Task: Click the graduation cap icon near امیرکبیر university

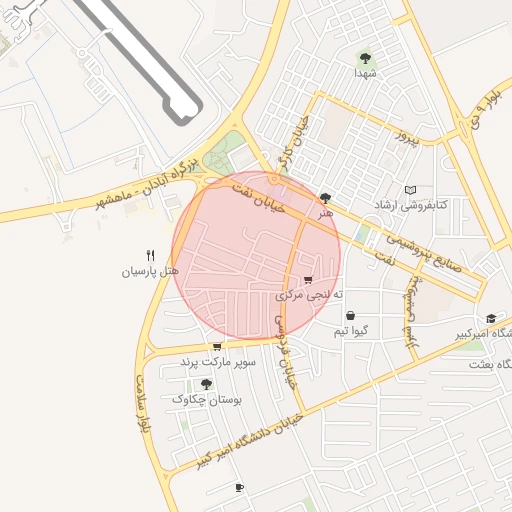Action: pyautogui.click(x=491, y=319)
